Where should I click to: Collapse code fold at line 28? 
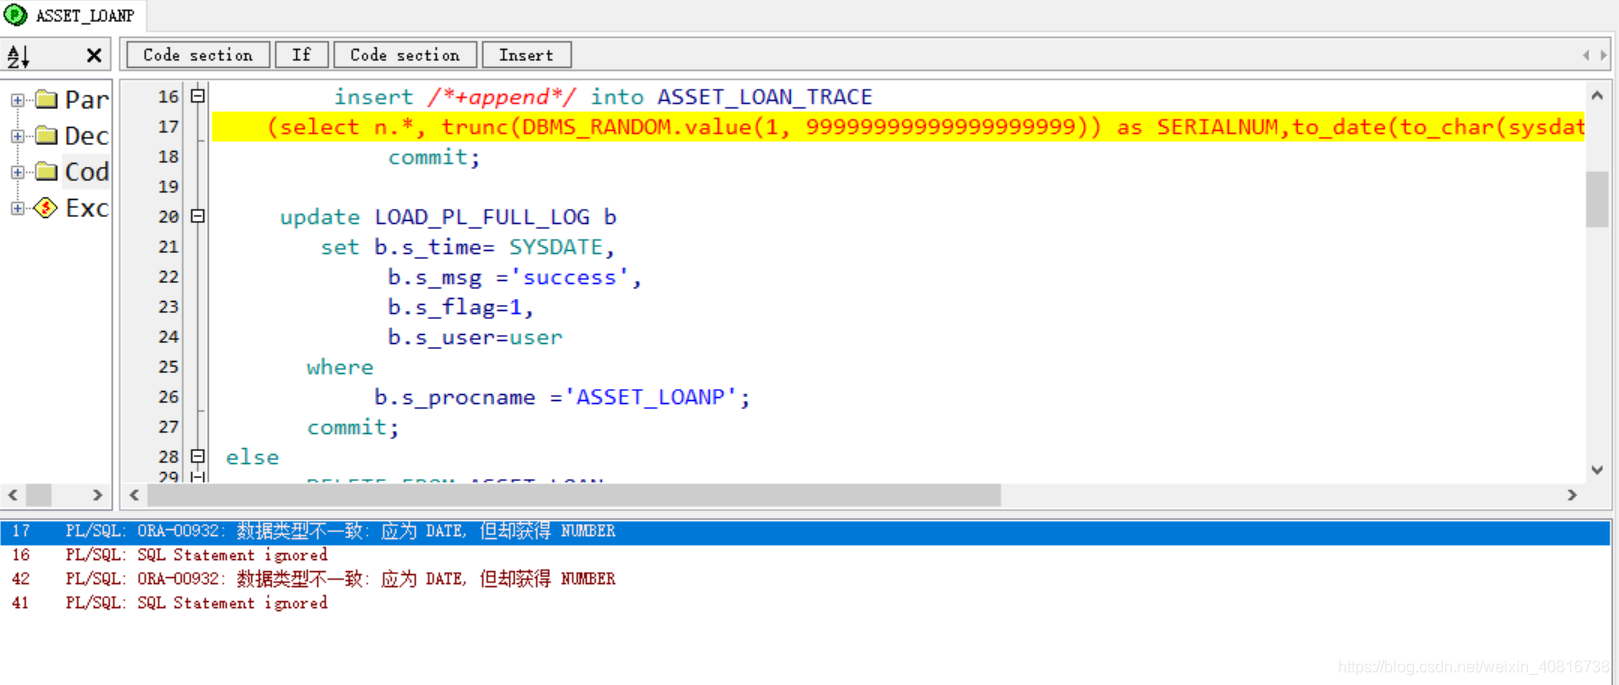198,456
